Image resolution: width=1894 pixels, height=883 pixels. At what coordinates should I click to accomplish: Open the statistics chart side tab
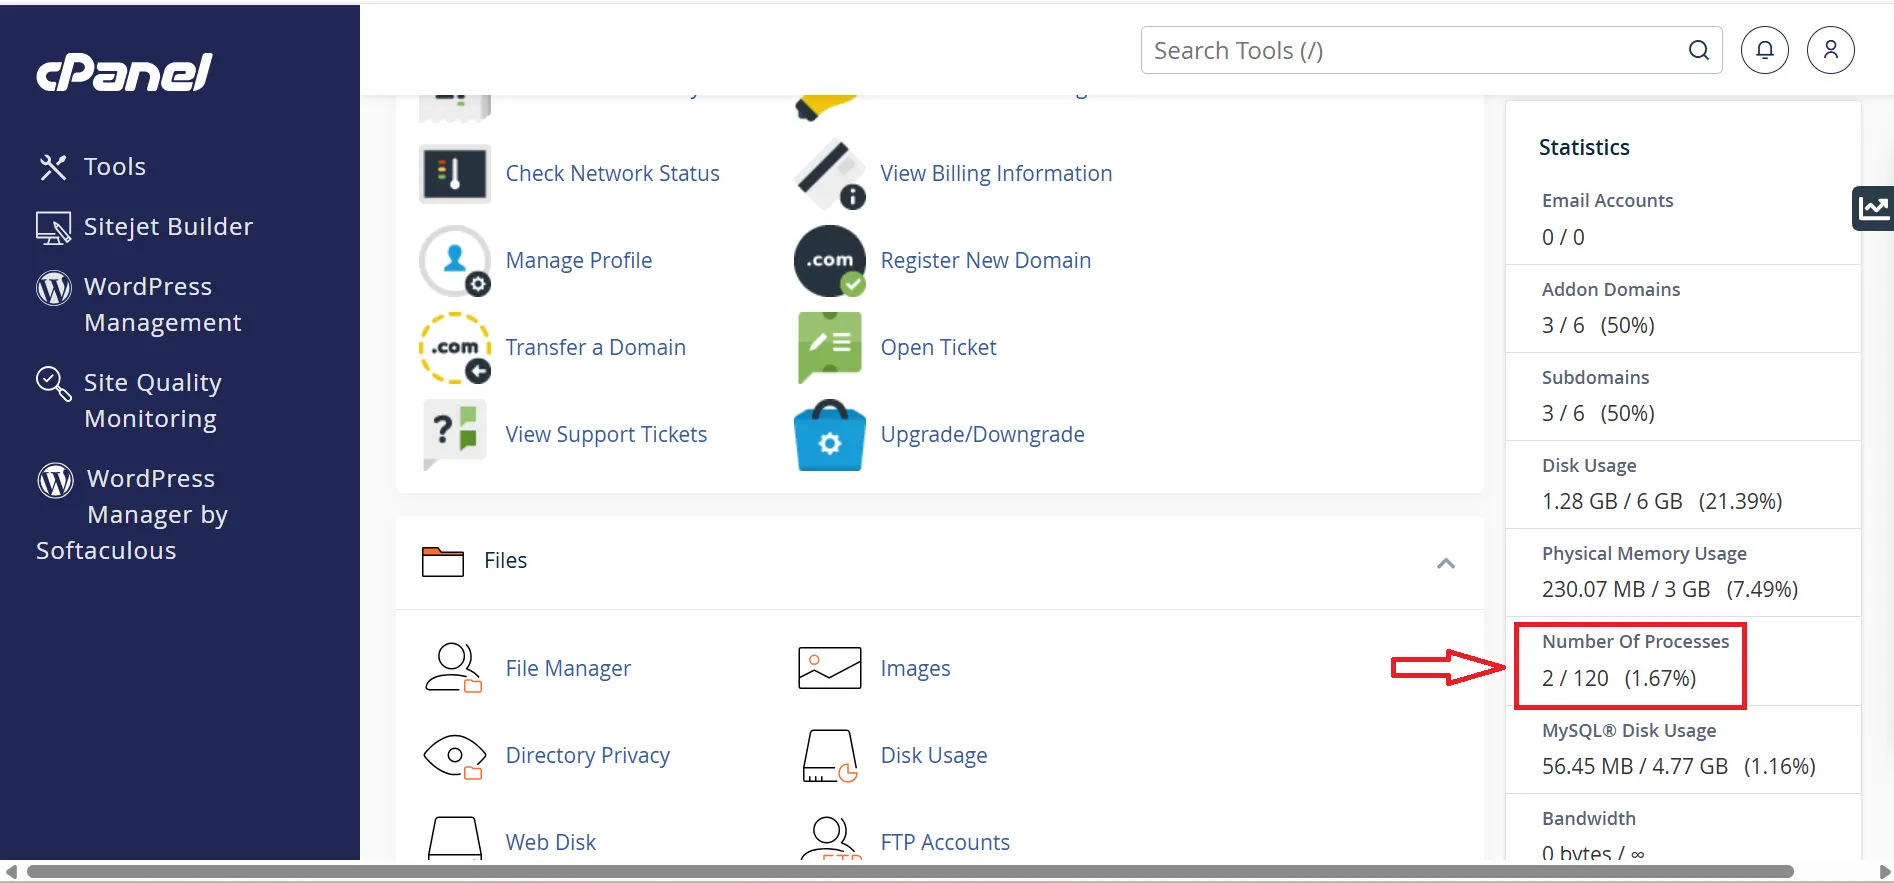click(1873, 208)
